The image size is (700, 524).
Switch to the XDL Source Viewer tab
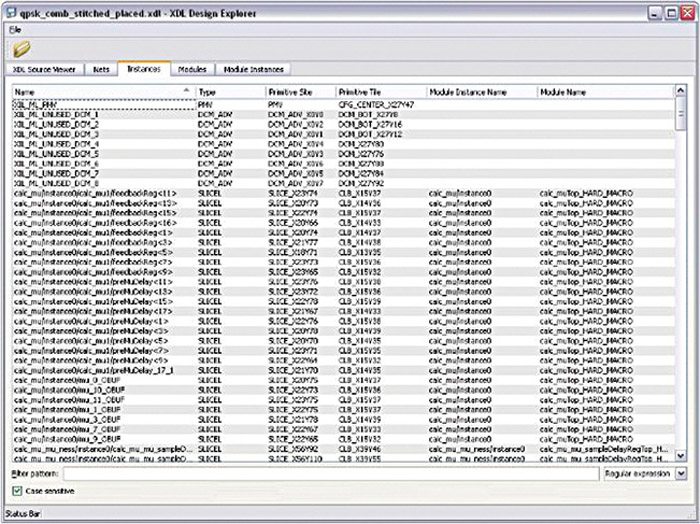[x=45, y=70]
